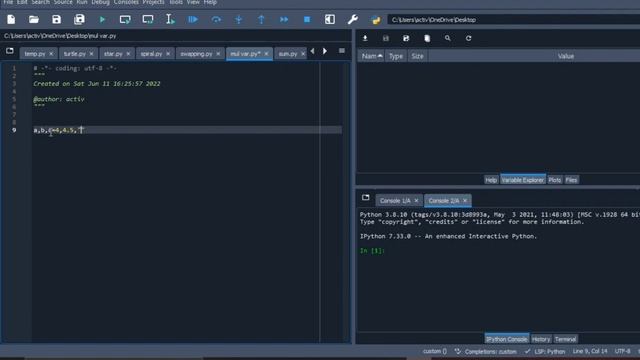
Task: Close the spiral.py tab
Action: tap(168, 53)
